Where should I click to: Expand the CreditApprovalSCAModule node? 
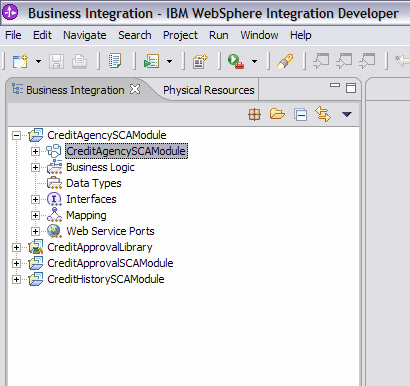click(16, 263)
